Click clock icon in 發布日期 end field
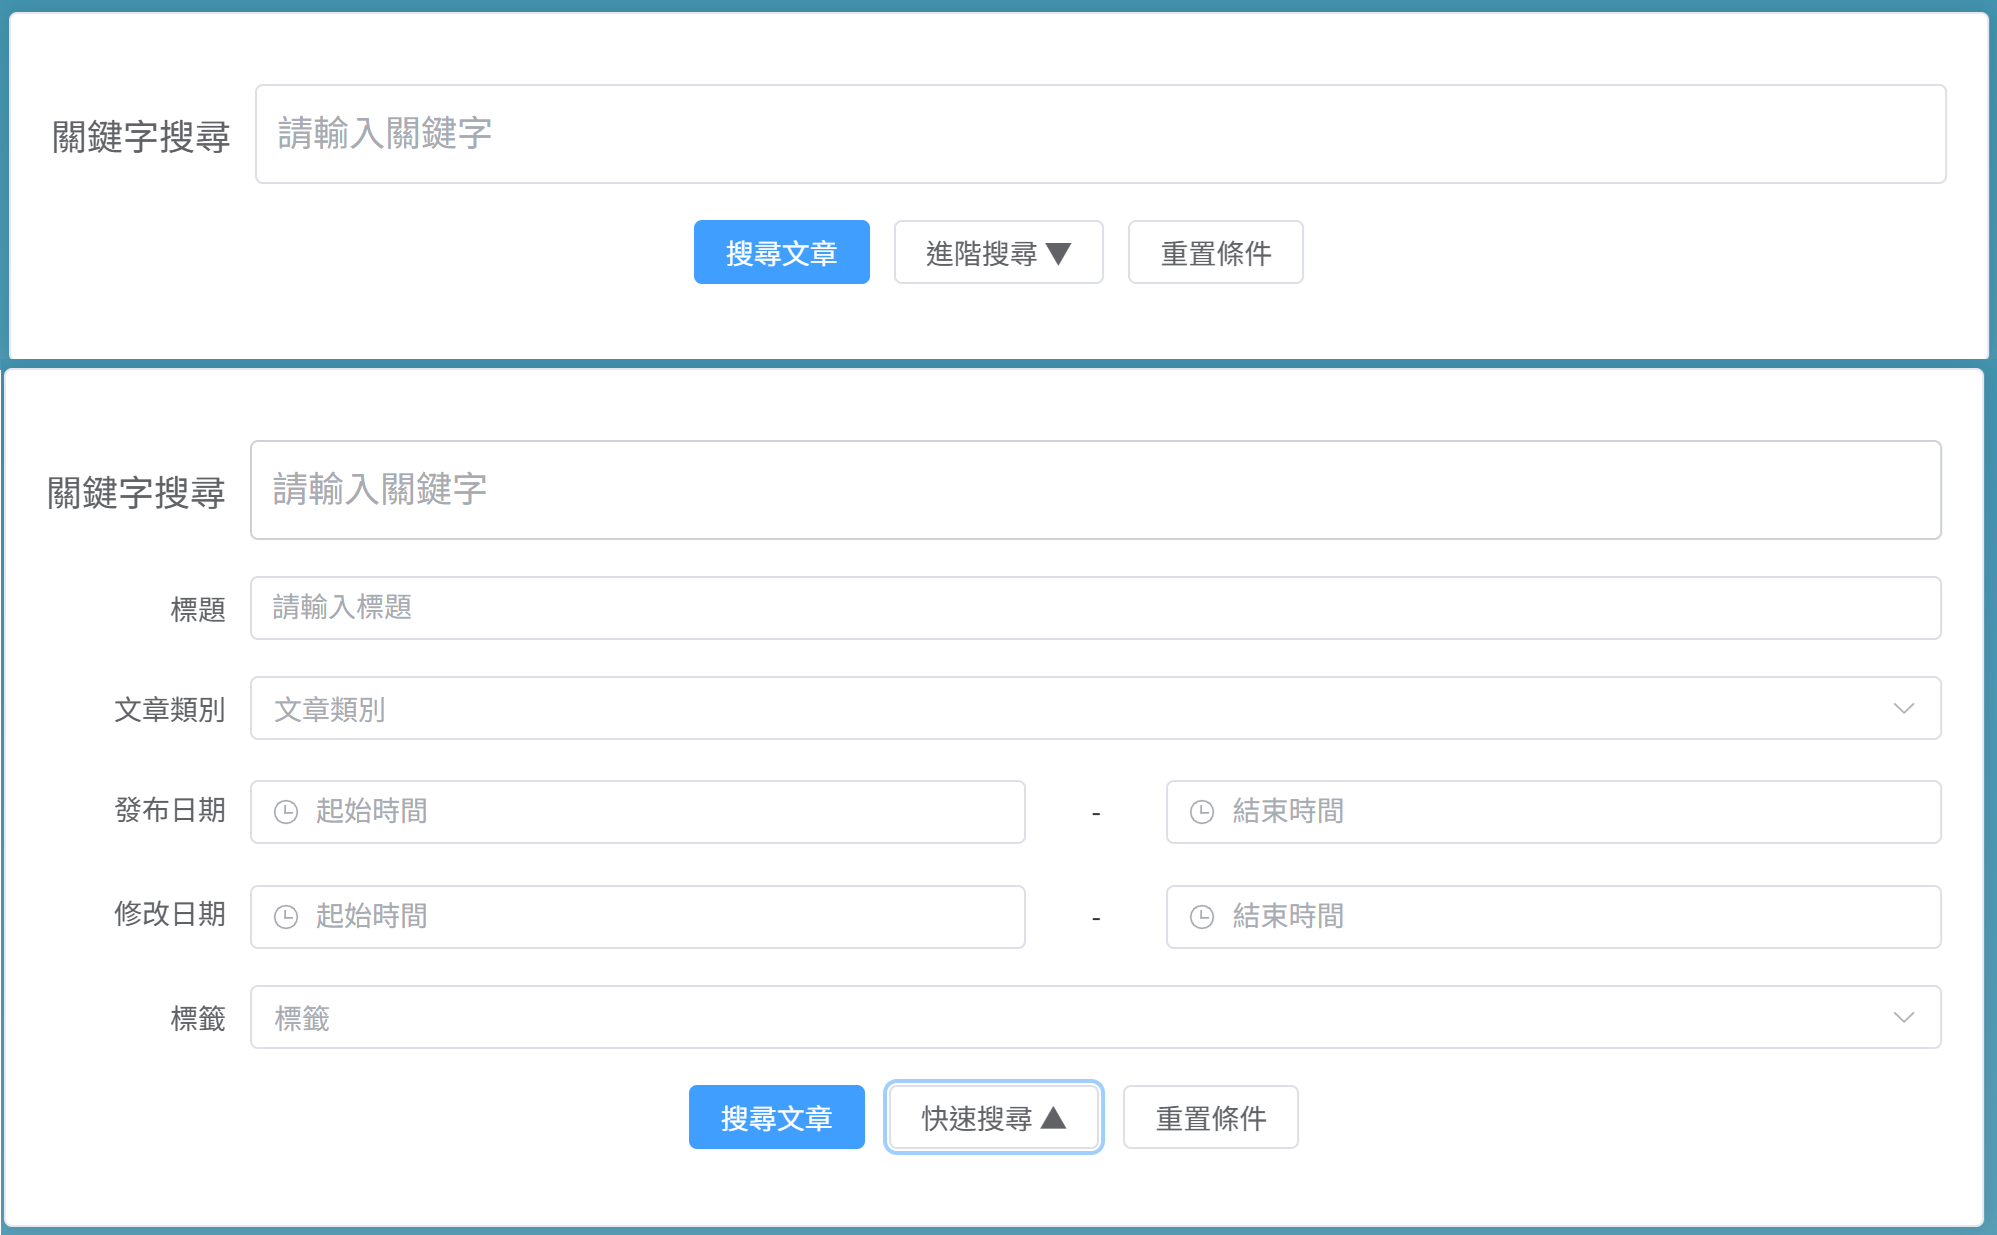Viewport: 1997px width, 1235px height. click(1202, 812)
